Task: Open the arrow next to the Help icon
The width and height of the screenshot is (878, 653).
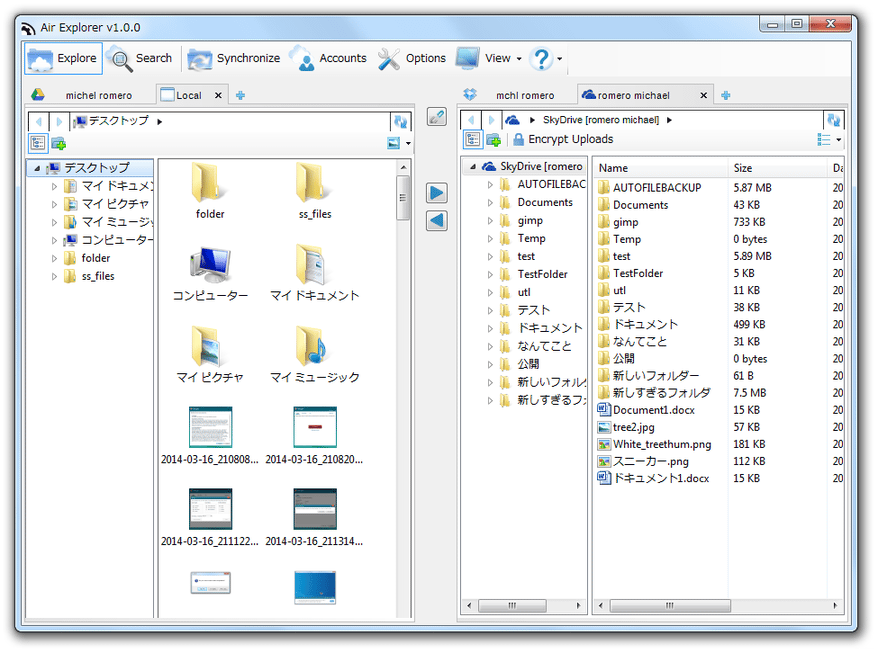Action: coord(559,59)
